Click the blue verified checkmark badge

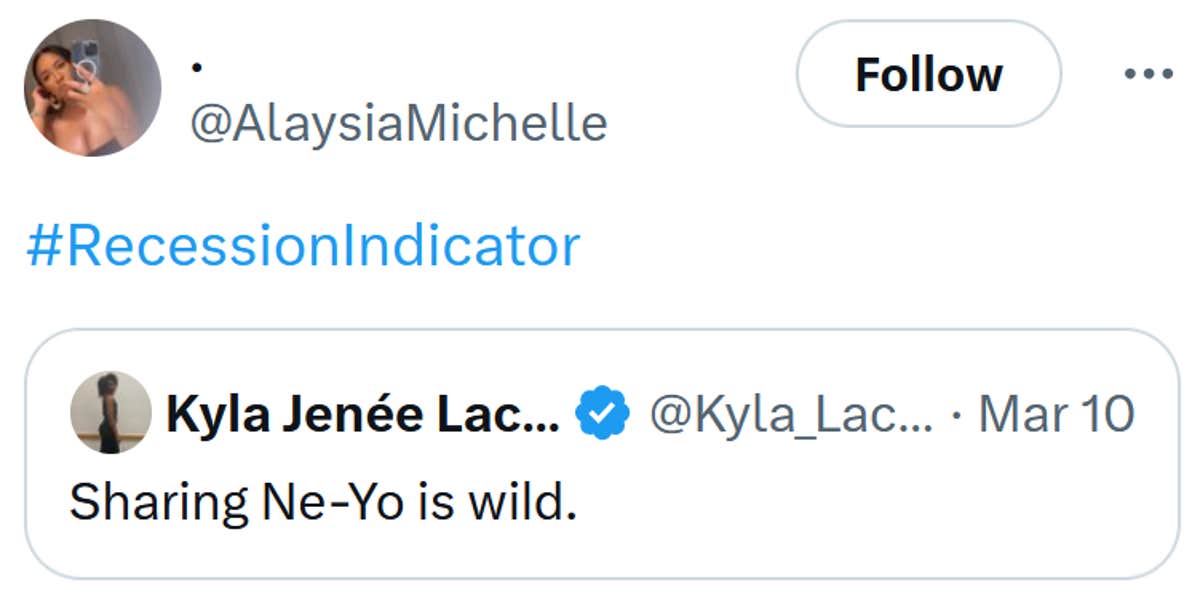tap(603, 414)
